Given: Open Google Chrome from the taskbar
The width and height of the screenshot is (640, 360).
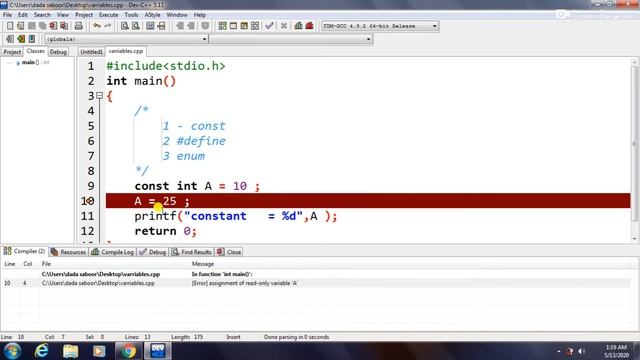Looking at the screenshot, I should (128, 351).
